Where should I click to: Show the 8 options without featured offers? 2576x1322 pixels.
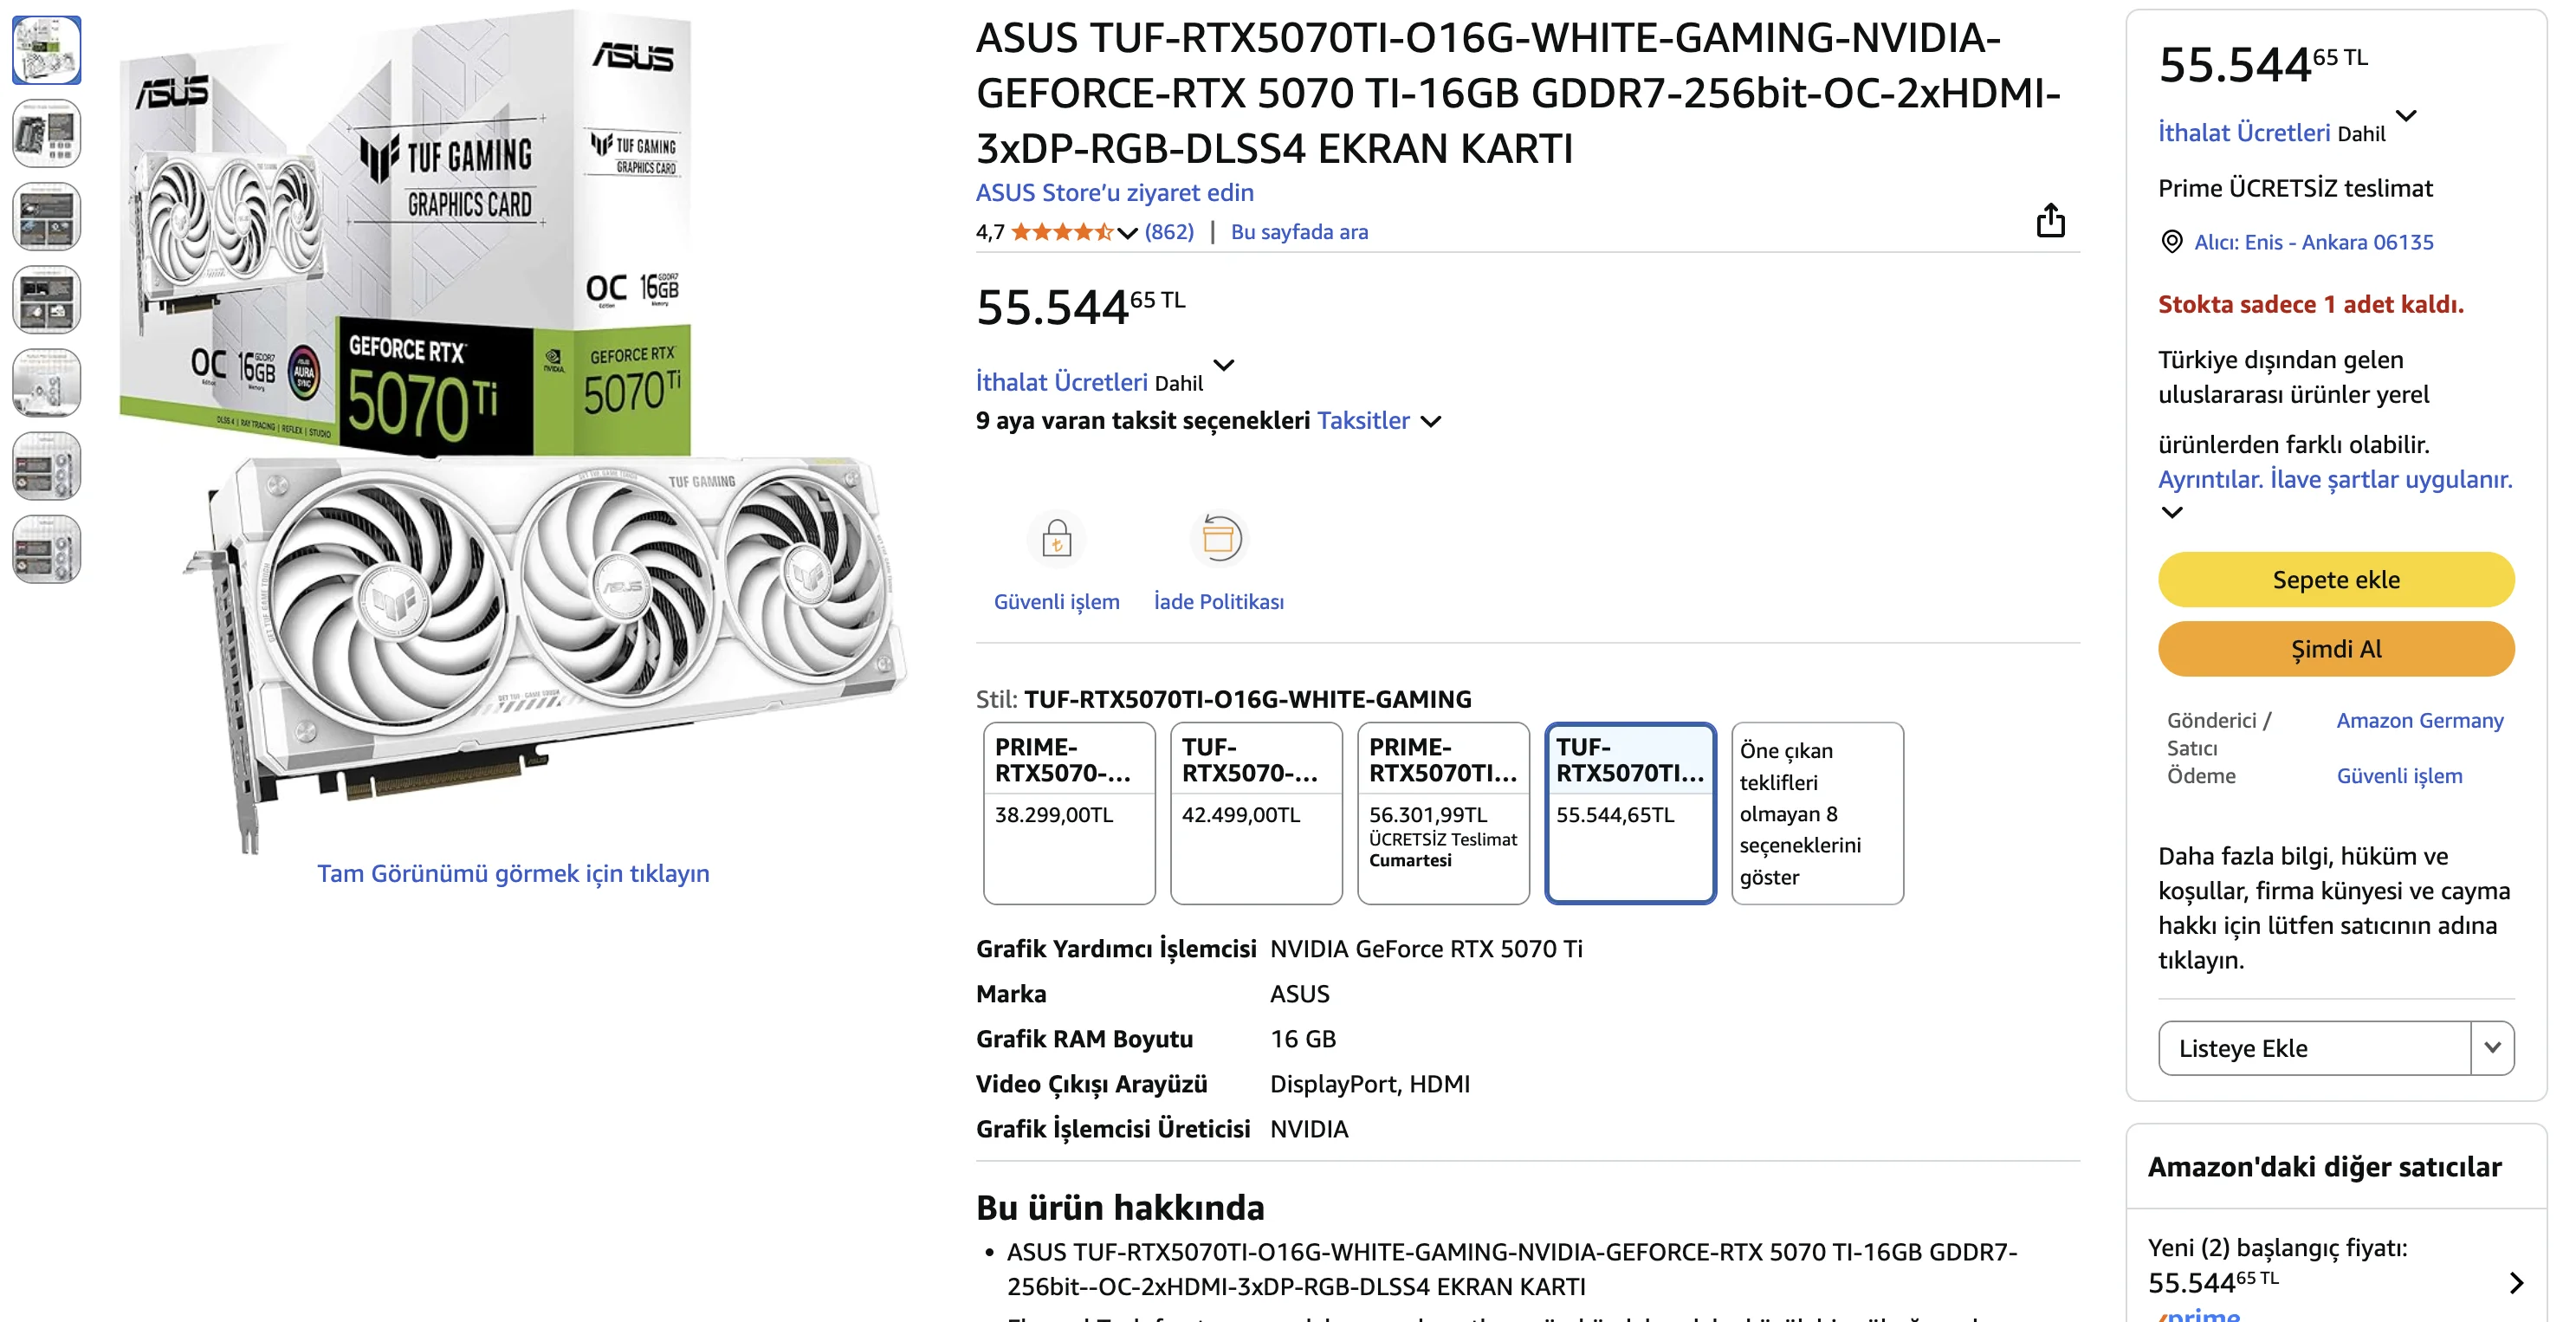pos(1817,813)
